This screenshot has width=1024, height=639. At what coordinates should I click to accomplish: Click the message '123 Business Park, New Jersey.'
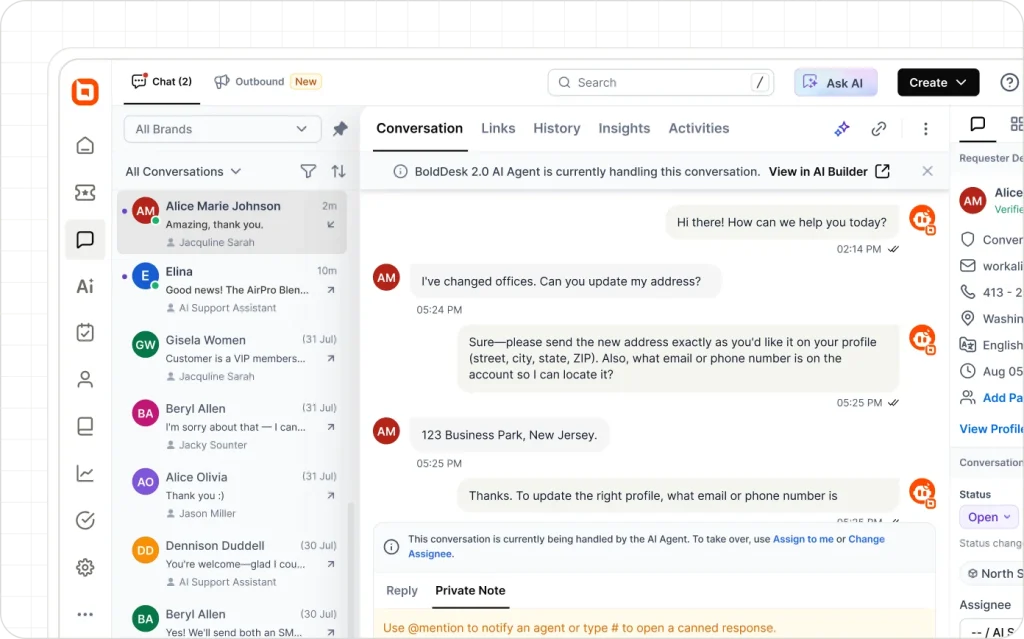coord(509,435)
